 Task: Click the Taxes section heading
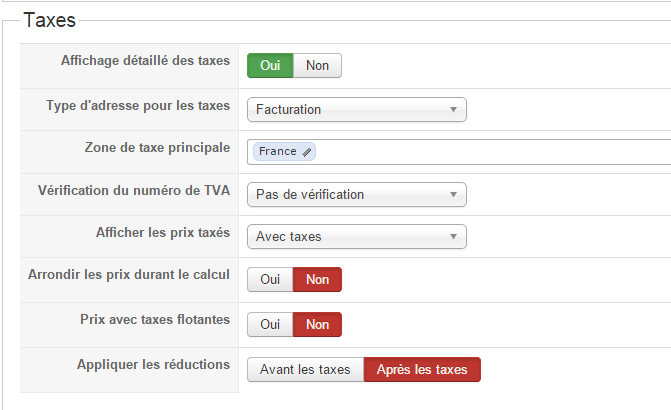(50, 20)
